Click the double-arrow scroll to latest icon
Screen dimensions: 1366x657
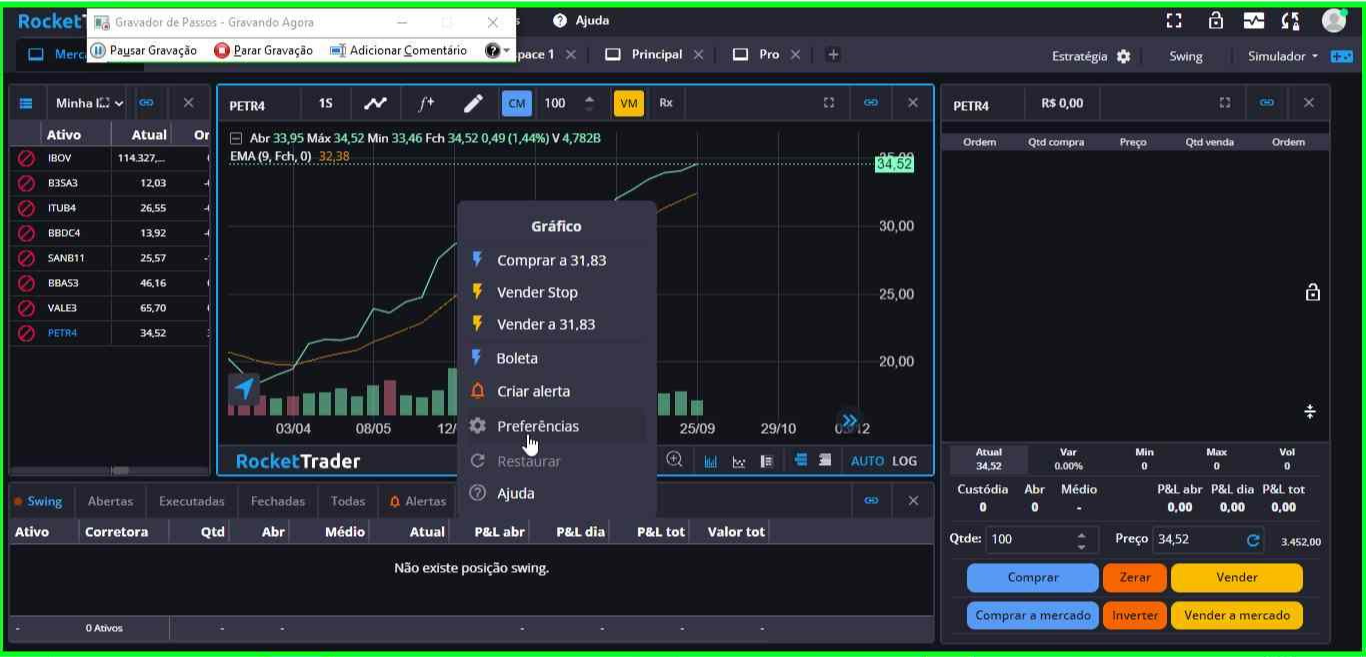849,421
